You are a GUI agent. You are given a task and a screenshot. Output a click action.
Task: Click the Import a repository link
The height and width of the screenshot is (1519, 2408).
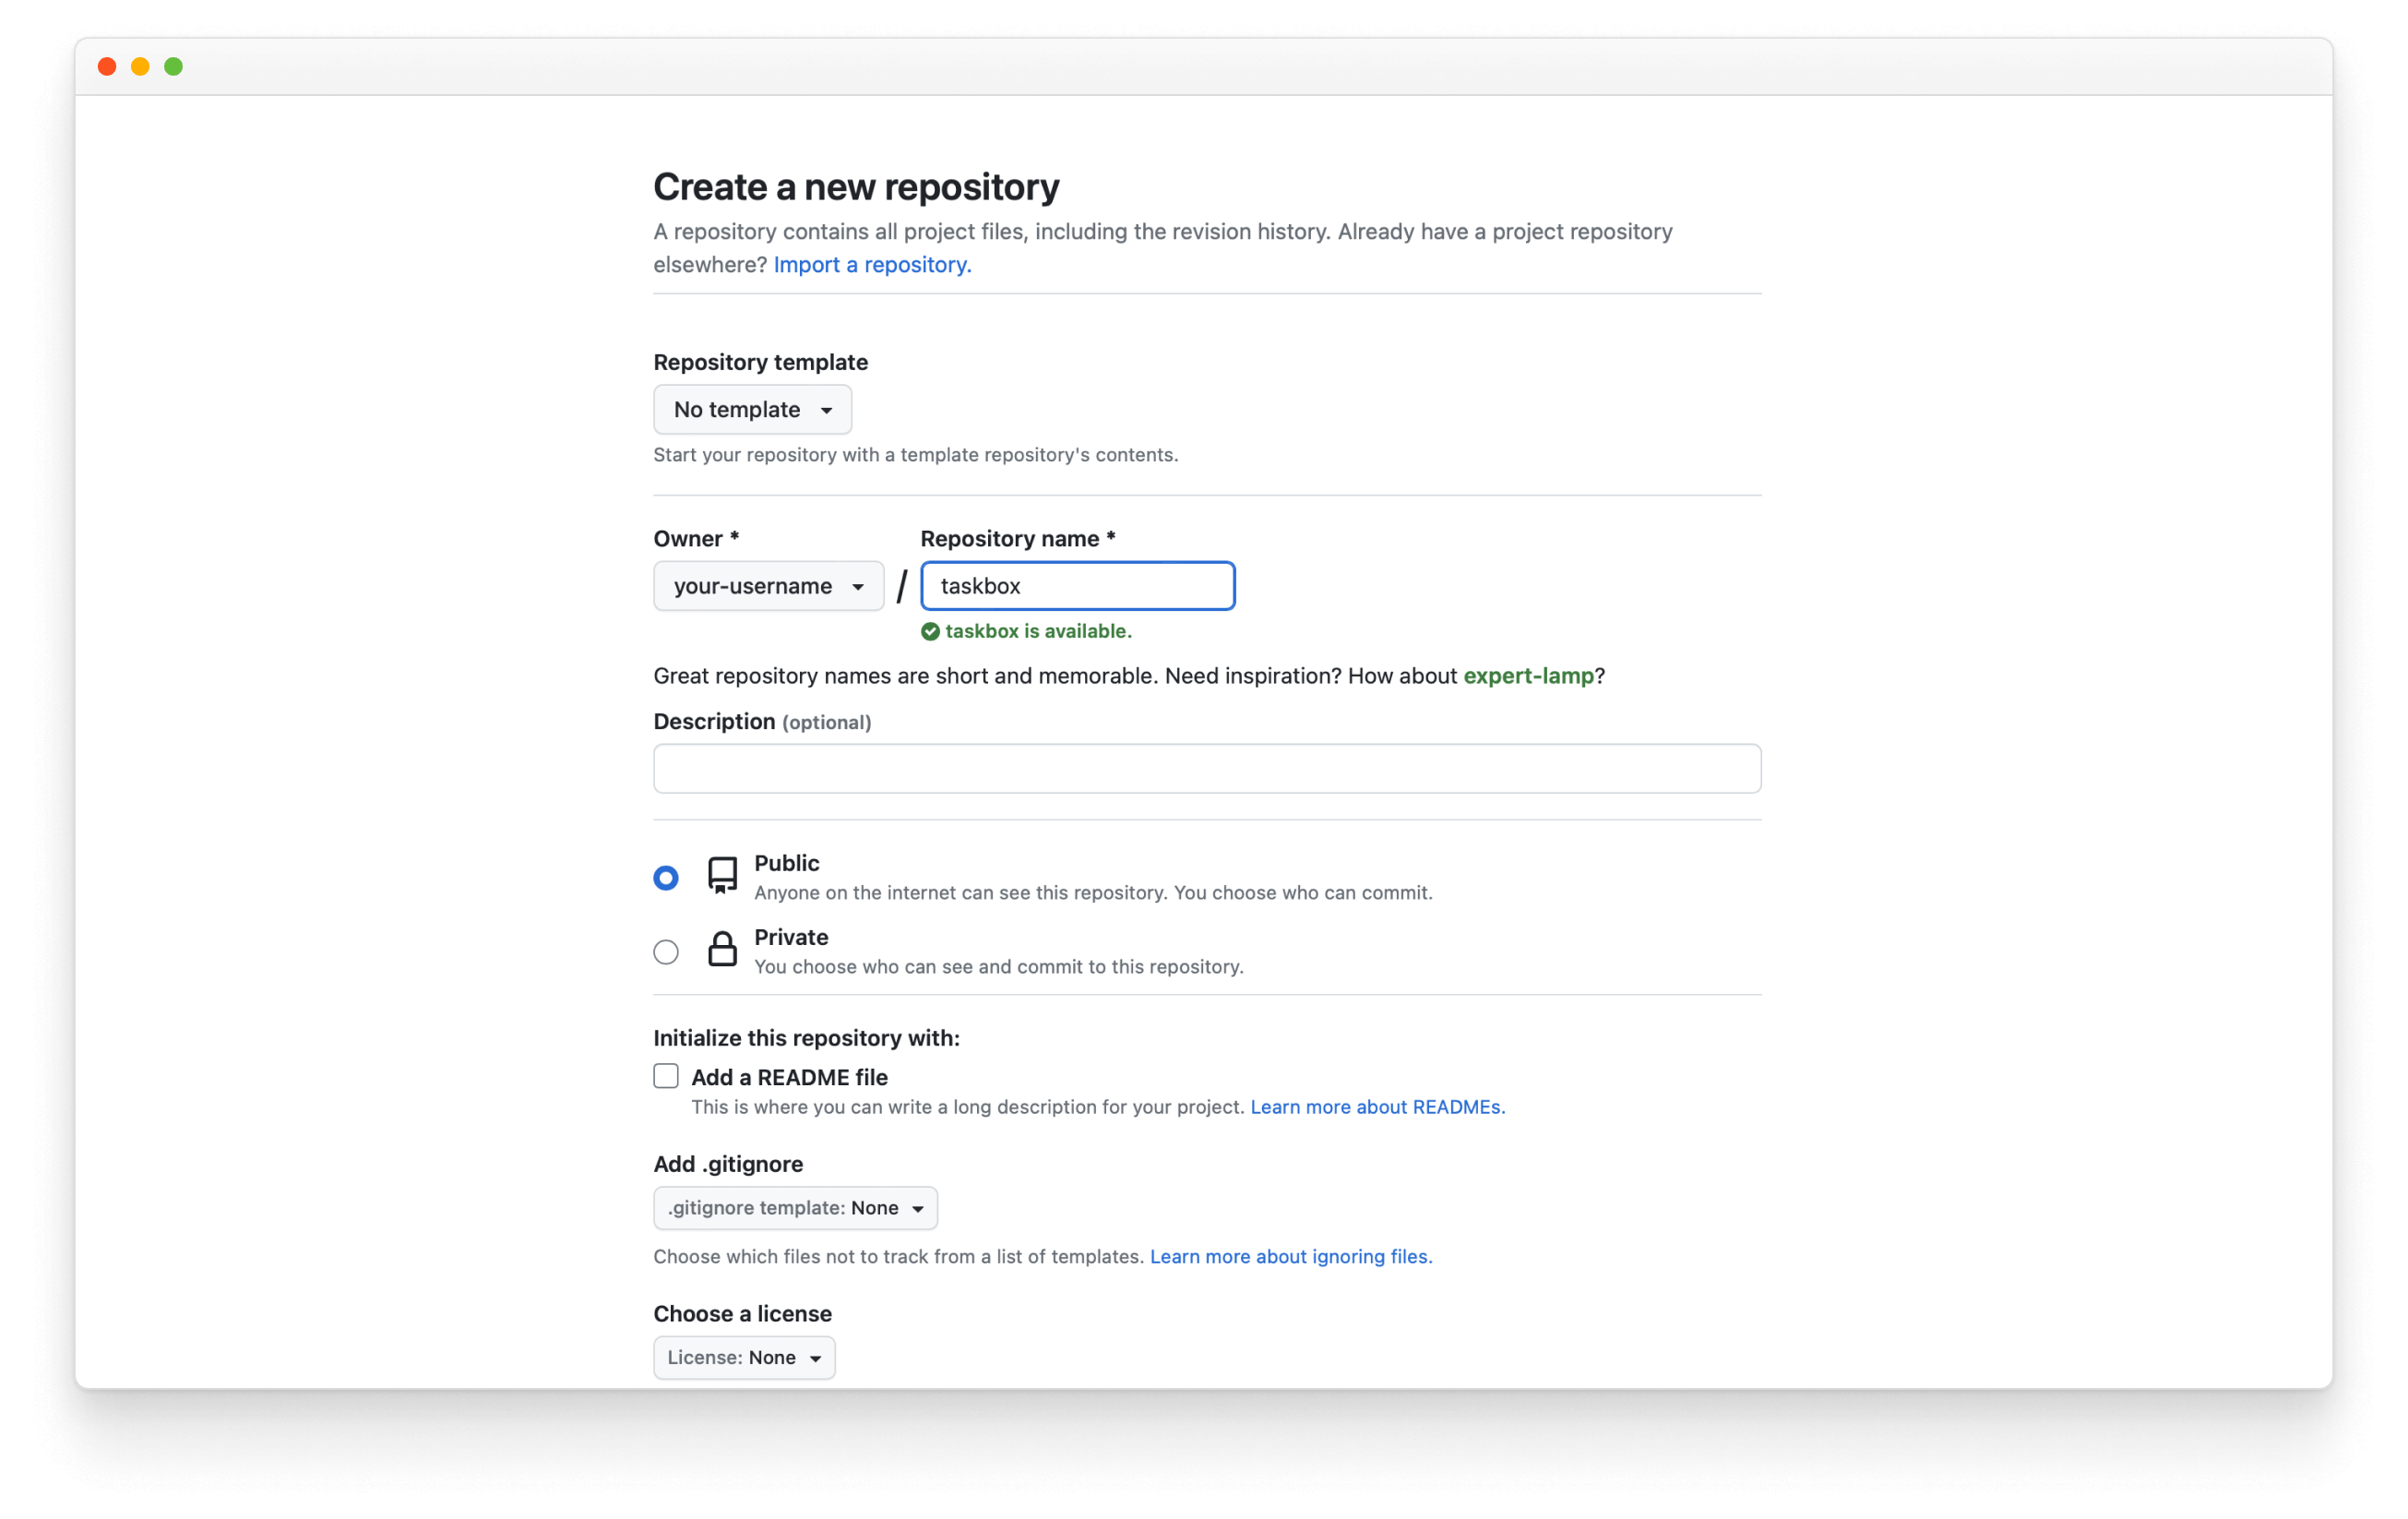pyautogui.click(x=869, y=264)
